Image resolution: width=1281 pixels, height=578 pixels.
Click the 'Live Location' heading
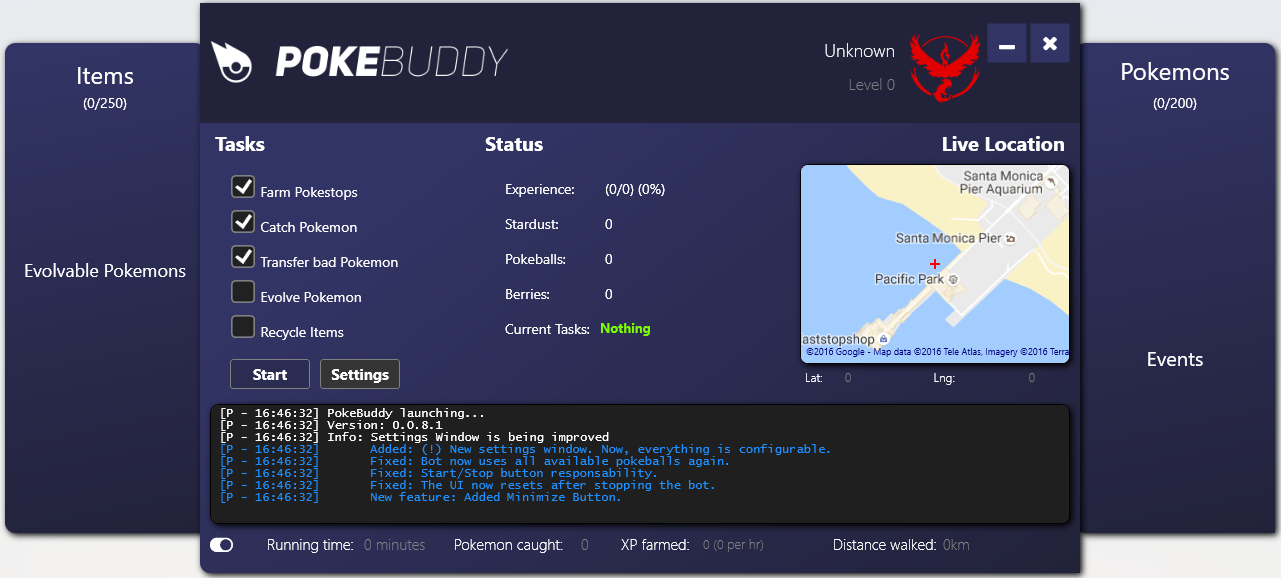point(1003,144)
